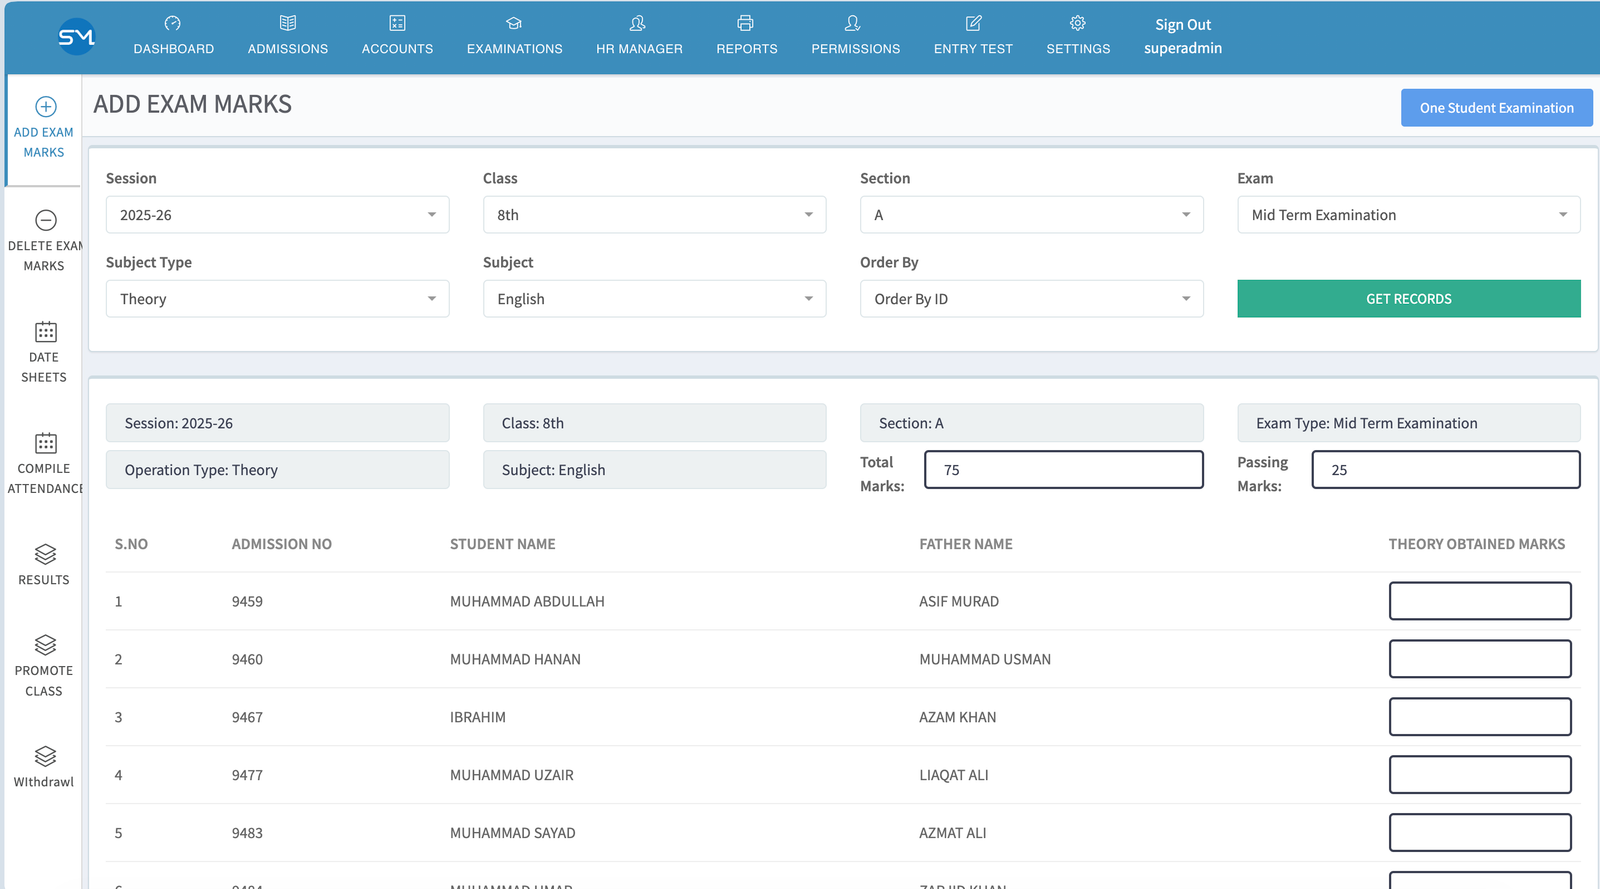The width and height of the screenshot is (1600, 889).
Task: Expand the Section dropdown showing A
Action: (x=1032, y=215)
